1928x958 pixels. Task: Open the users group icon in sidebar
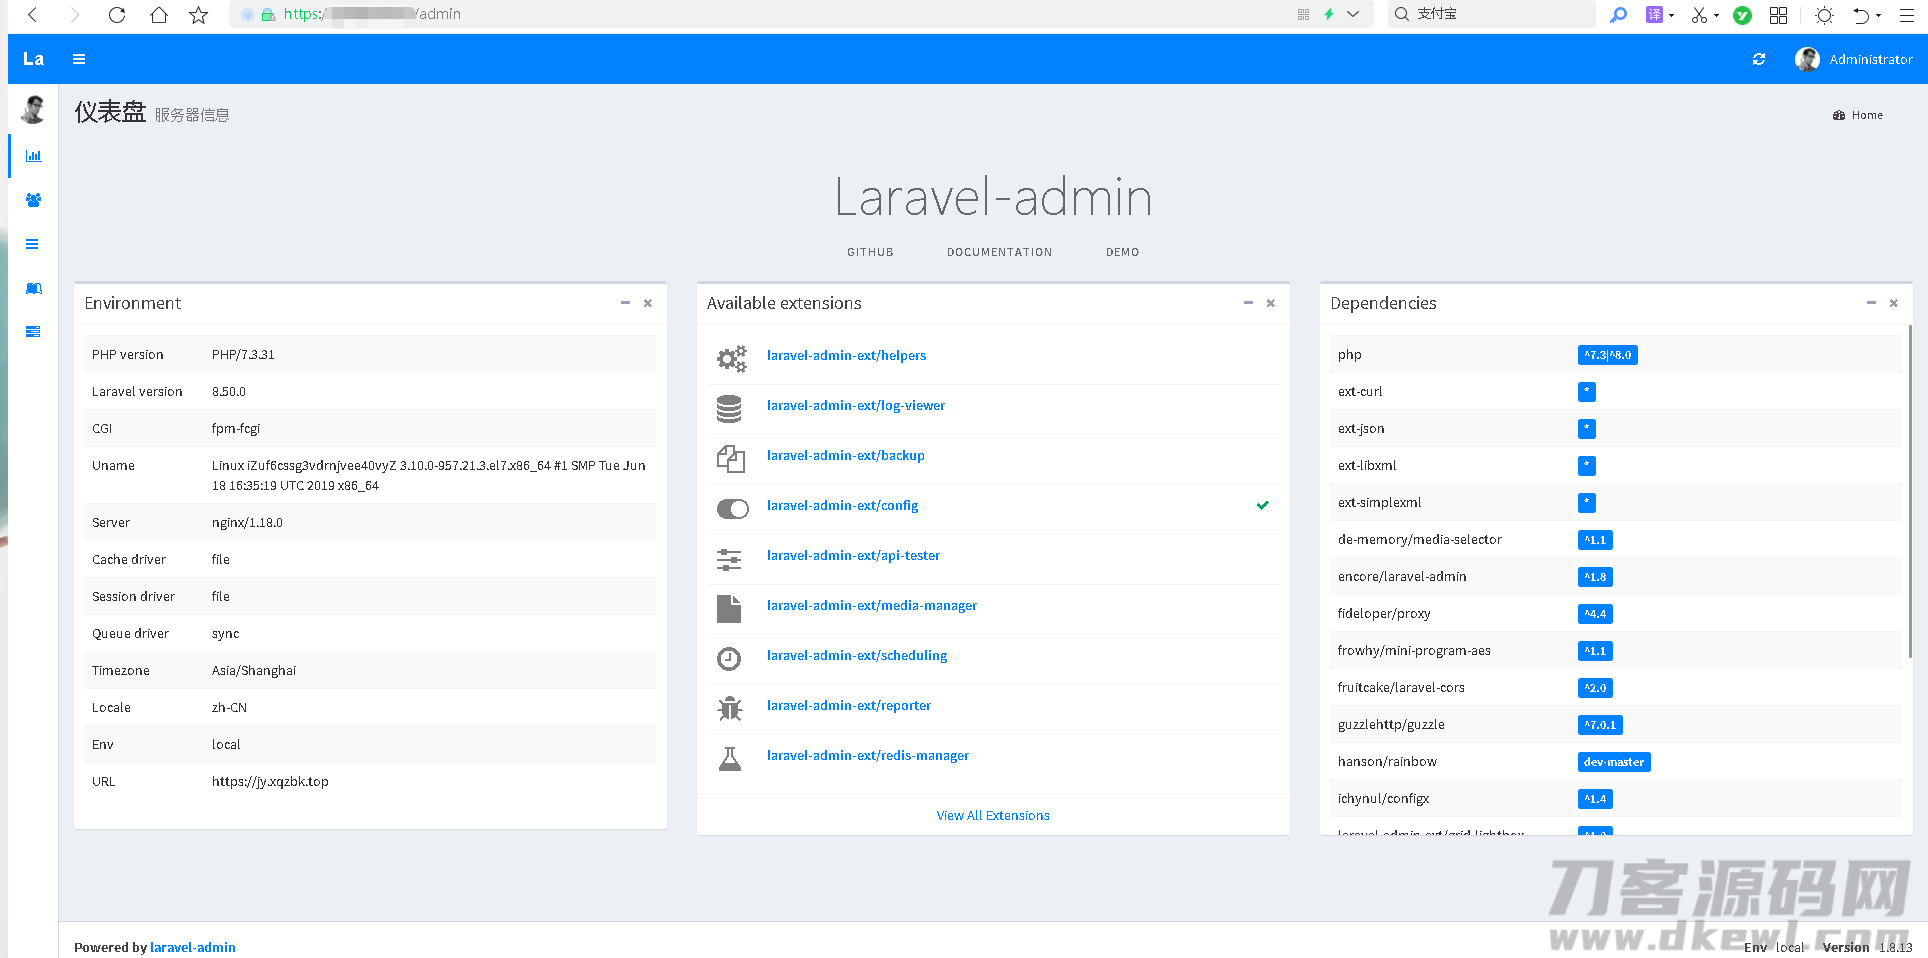click(x=33, y=200)
